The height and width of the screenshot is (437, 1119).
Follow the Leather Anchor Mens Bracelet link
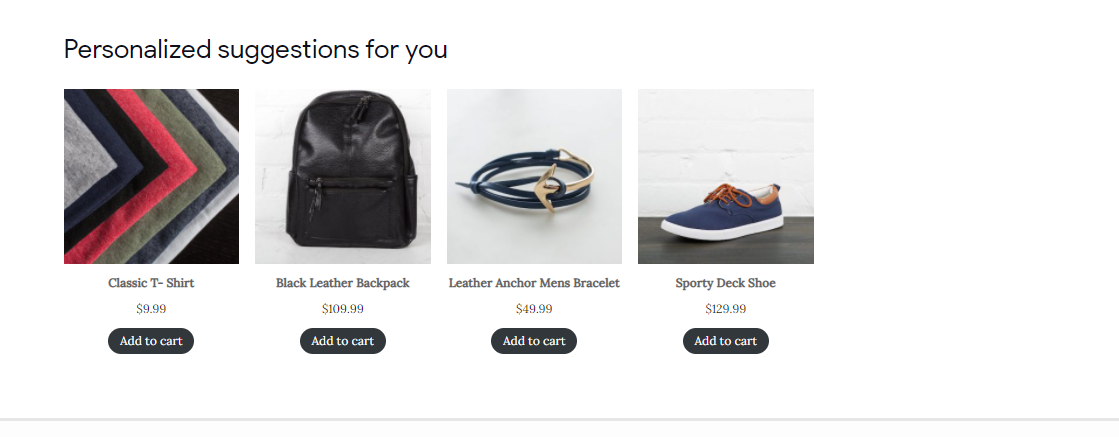(534, 283)
